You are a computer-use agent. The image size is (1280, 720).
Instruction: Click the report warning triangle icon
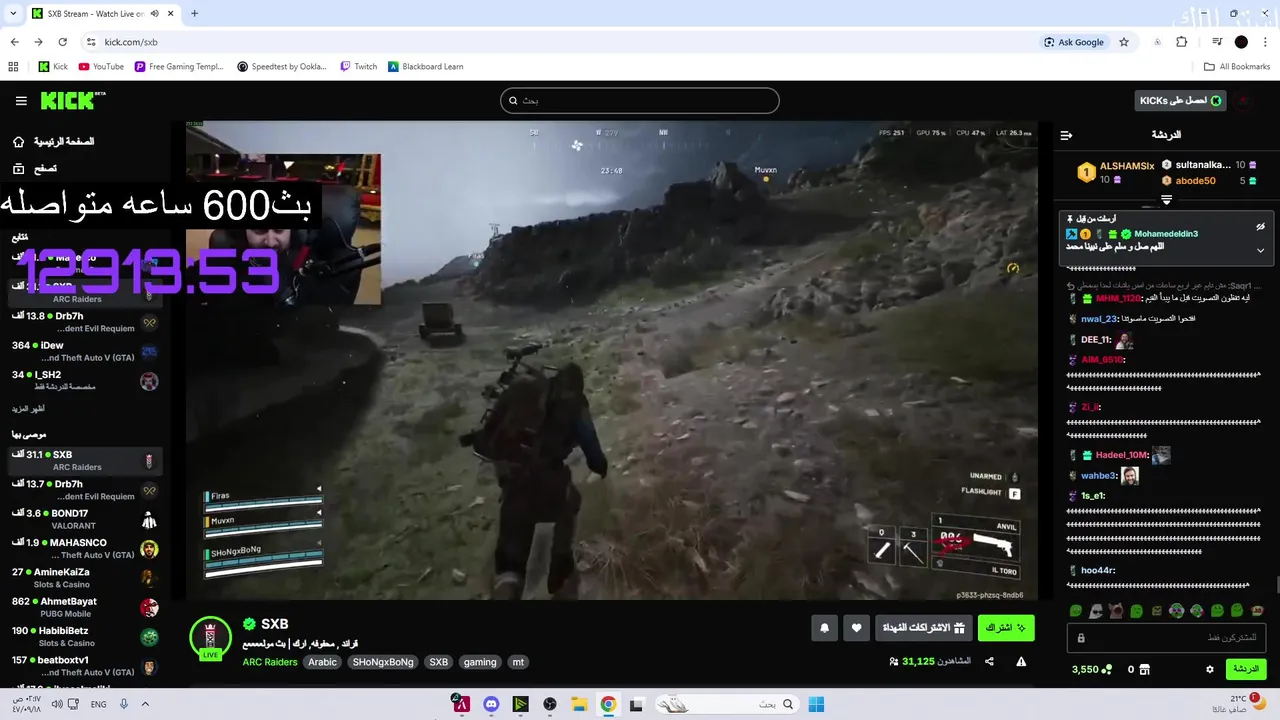point(1021,661)
